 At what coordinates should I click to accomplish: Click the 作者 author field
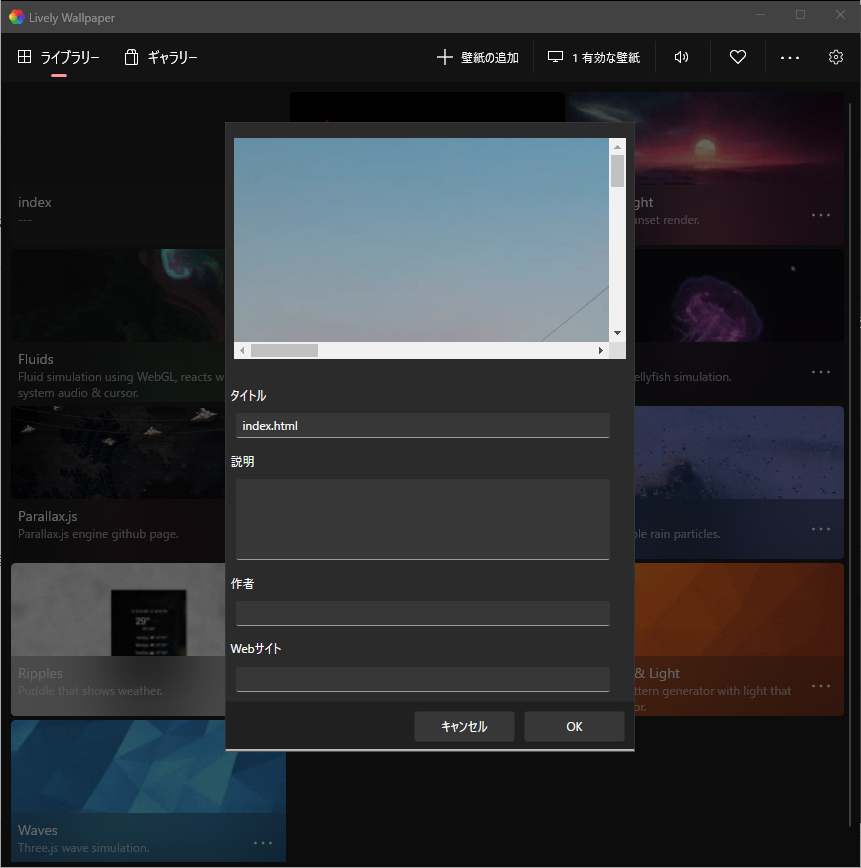pyautogui.click(x=422, y=613)
